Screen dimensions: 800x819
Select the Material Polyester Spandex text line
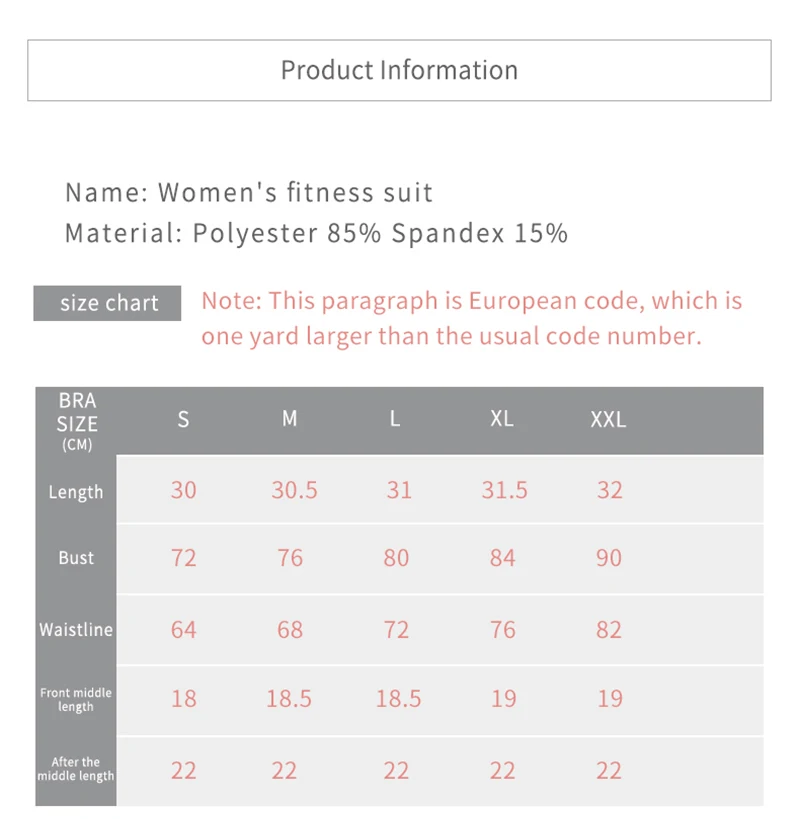(x=316, y=233)
